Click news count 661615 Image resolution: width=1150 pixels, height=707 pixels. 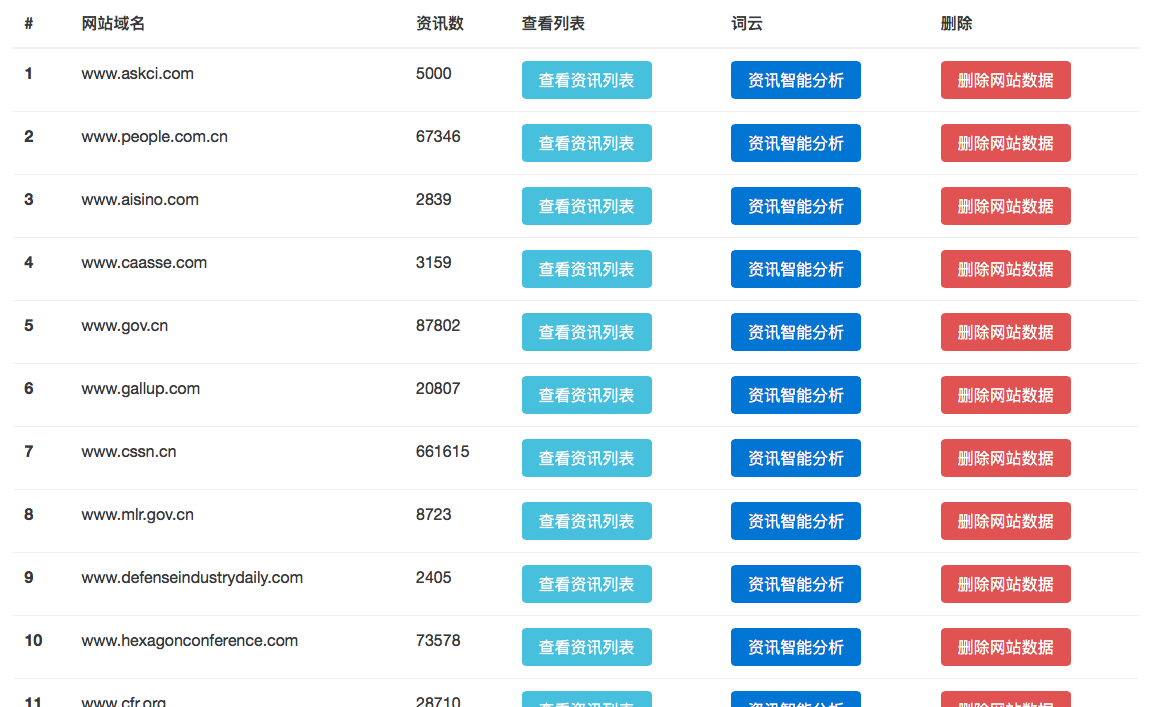pos(442,452)
